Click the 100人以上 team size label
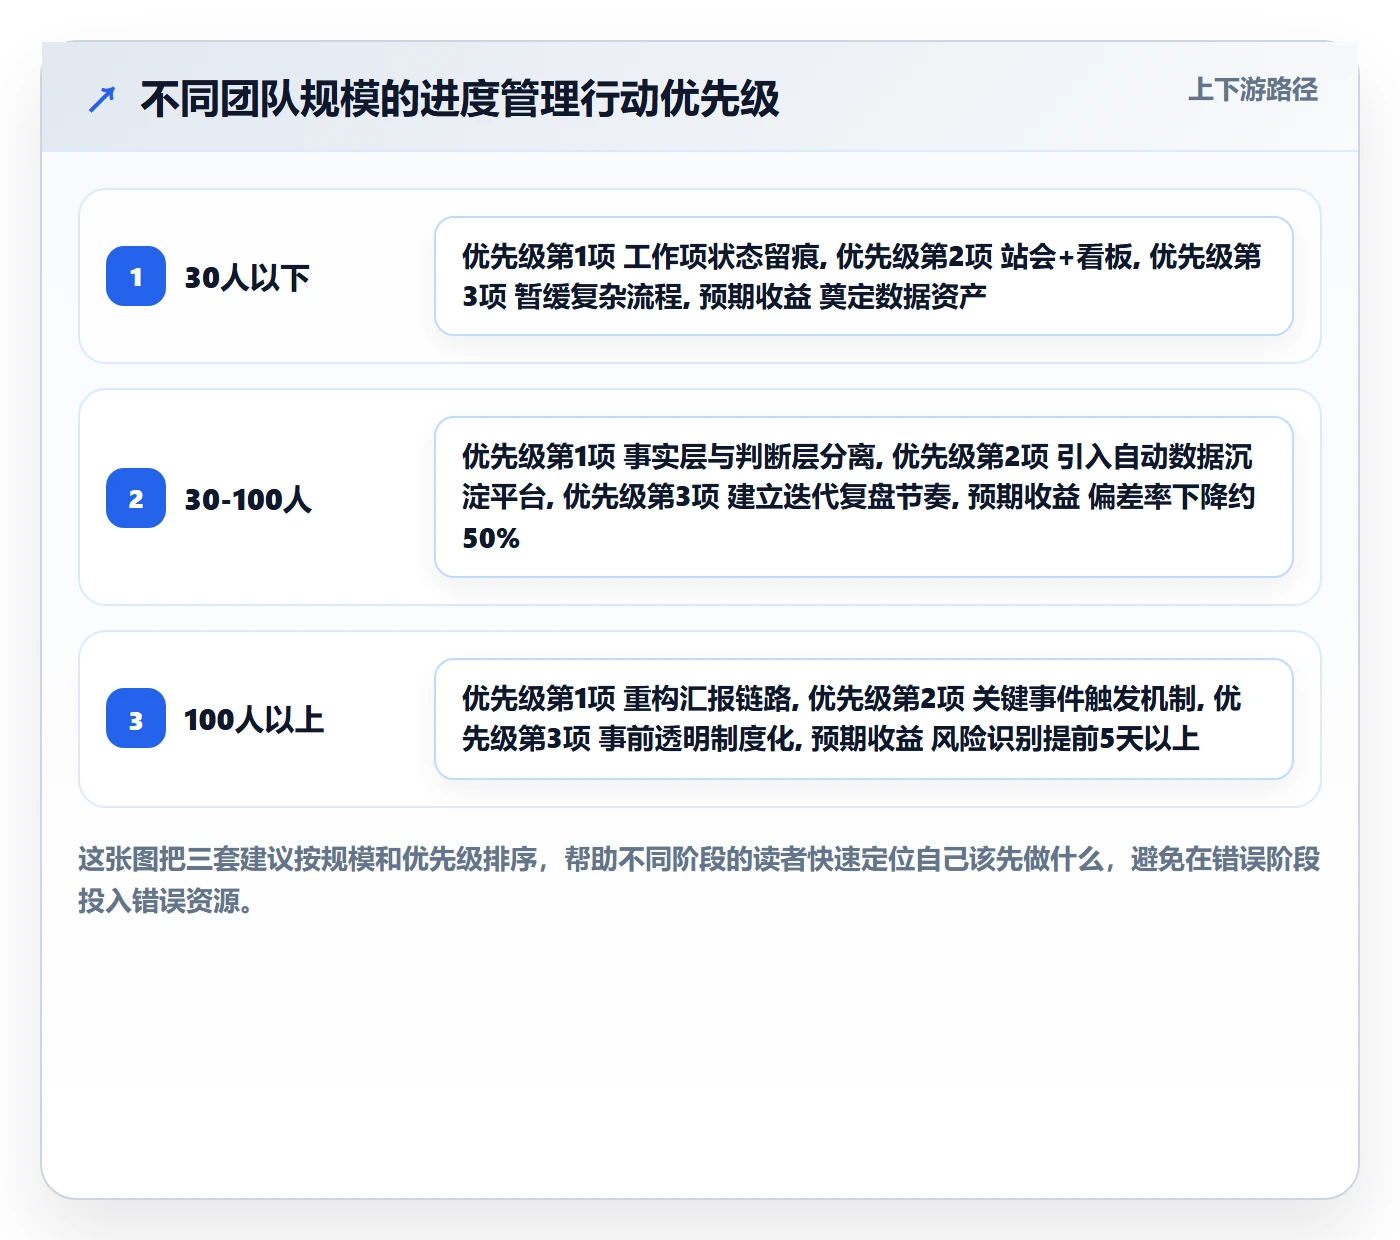The width and height of the screenshot is (1400, 1240). [254, 719]
